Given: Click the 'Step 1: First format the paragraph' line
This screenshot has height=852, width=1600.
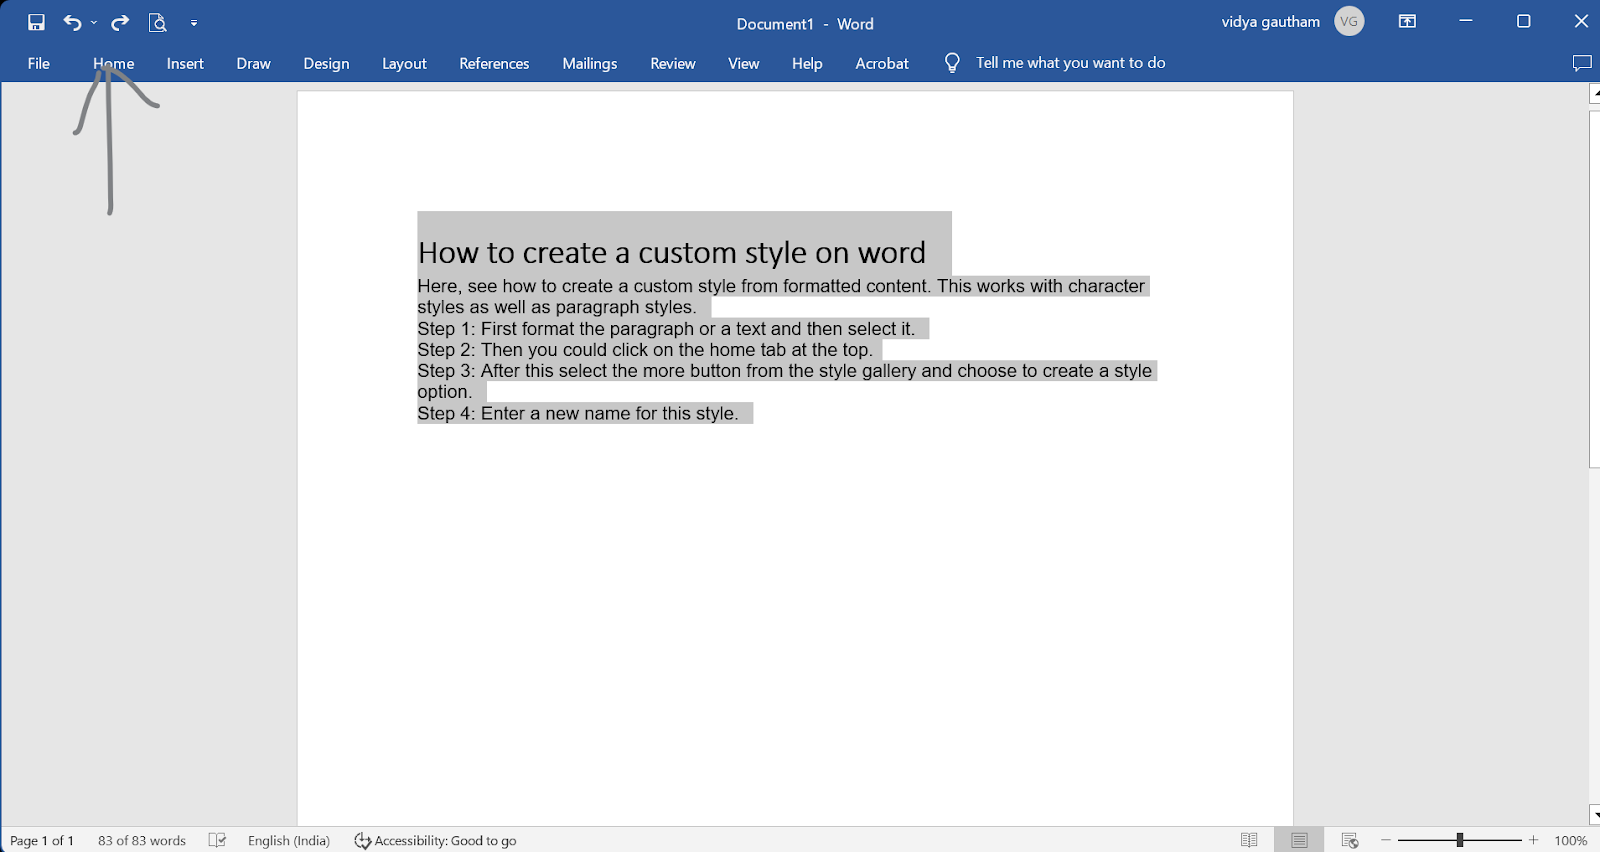Looking at the screenshot, I should pos(666,329).
